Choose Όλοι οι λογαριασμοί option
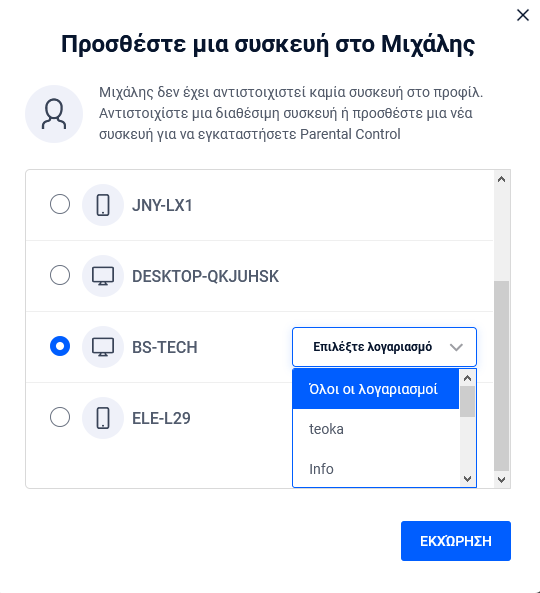540x593 pixels. coord(376,389)
